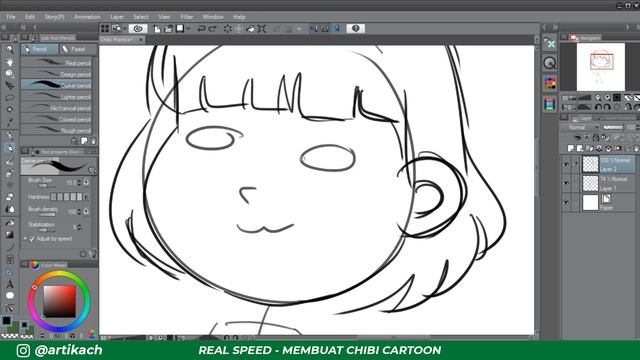Toggle snap to grid icon
Image resolution: width=640 pixels, height=360 pixels.
[338, 29]
